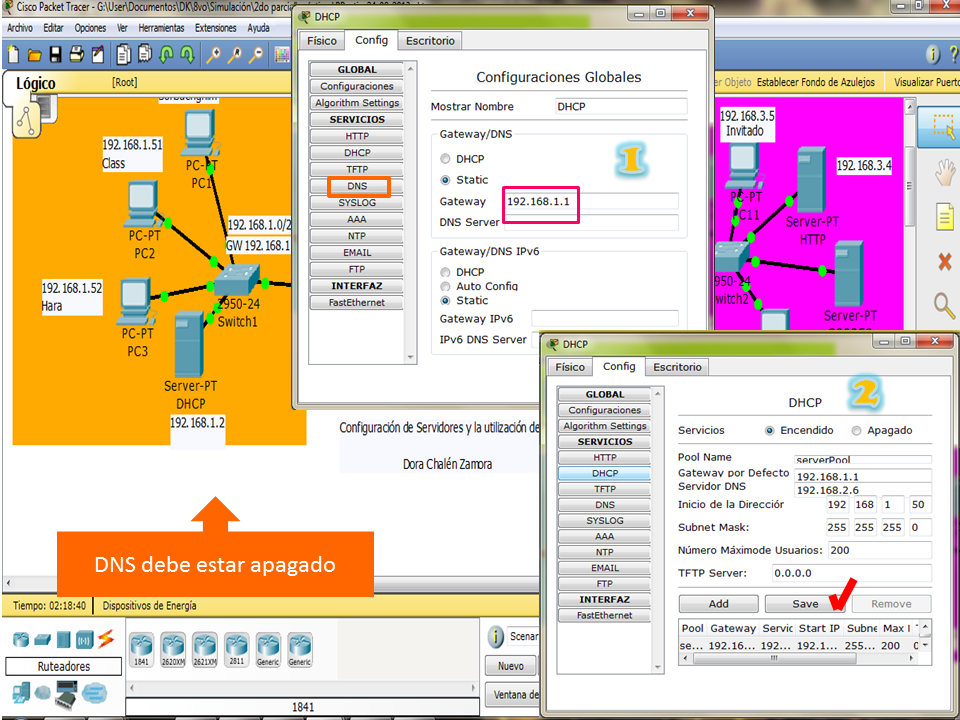Screen dimensions: 960x720
Task: Click the Lógico workspace topology icon
Action: click(x=26, y=120)
